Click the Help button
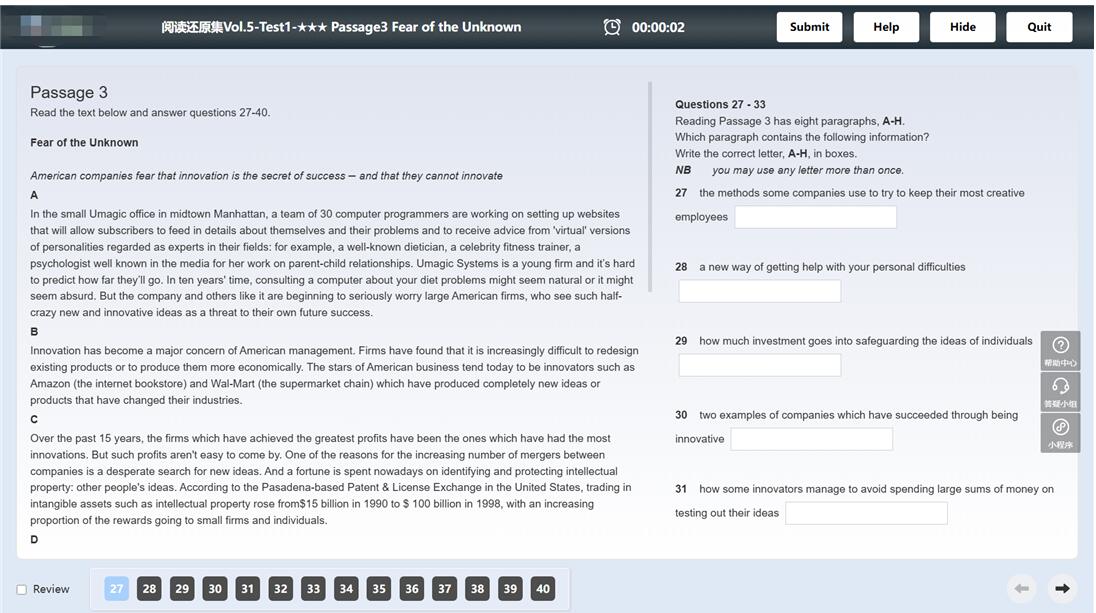1096x613 pixels. 886,27
